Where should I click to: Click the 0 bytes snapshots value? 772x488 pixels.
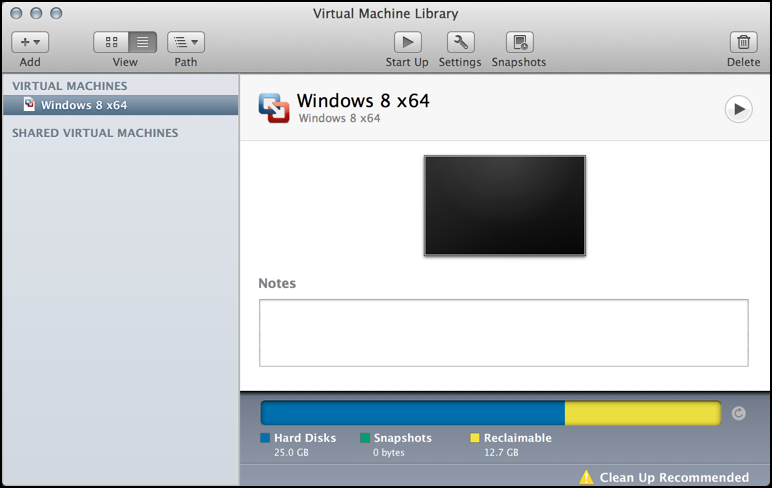pyautogui.click(x=388, y=452)
